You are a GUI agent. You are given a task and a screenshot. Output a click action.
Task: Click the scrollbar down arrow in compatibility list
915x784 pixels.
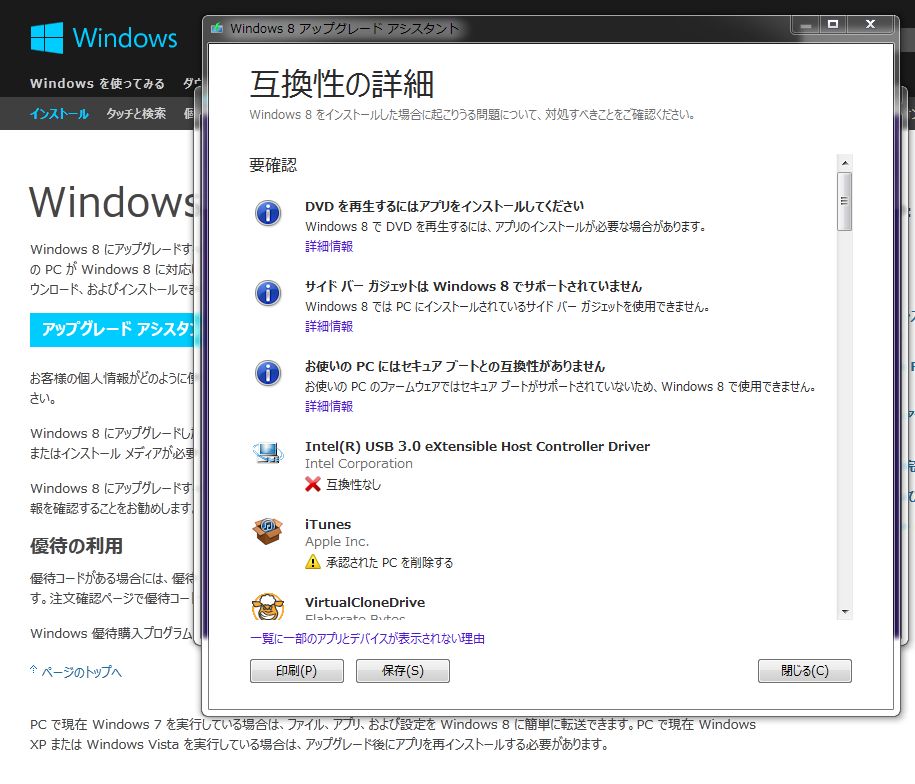click(x=844, y=612)
